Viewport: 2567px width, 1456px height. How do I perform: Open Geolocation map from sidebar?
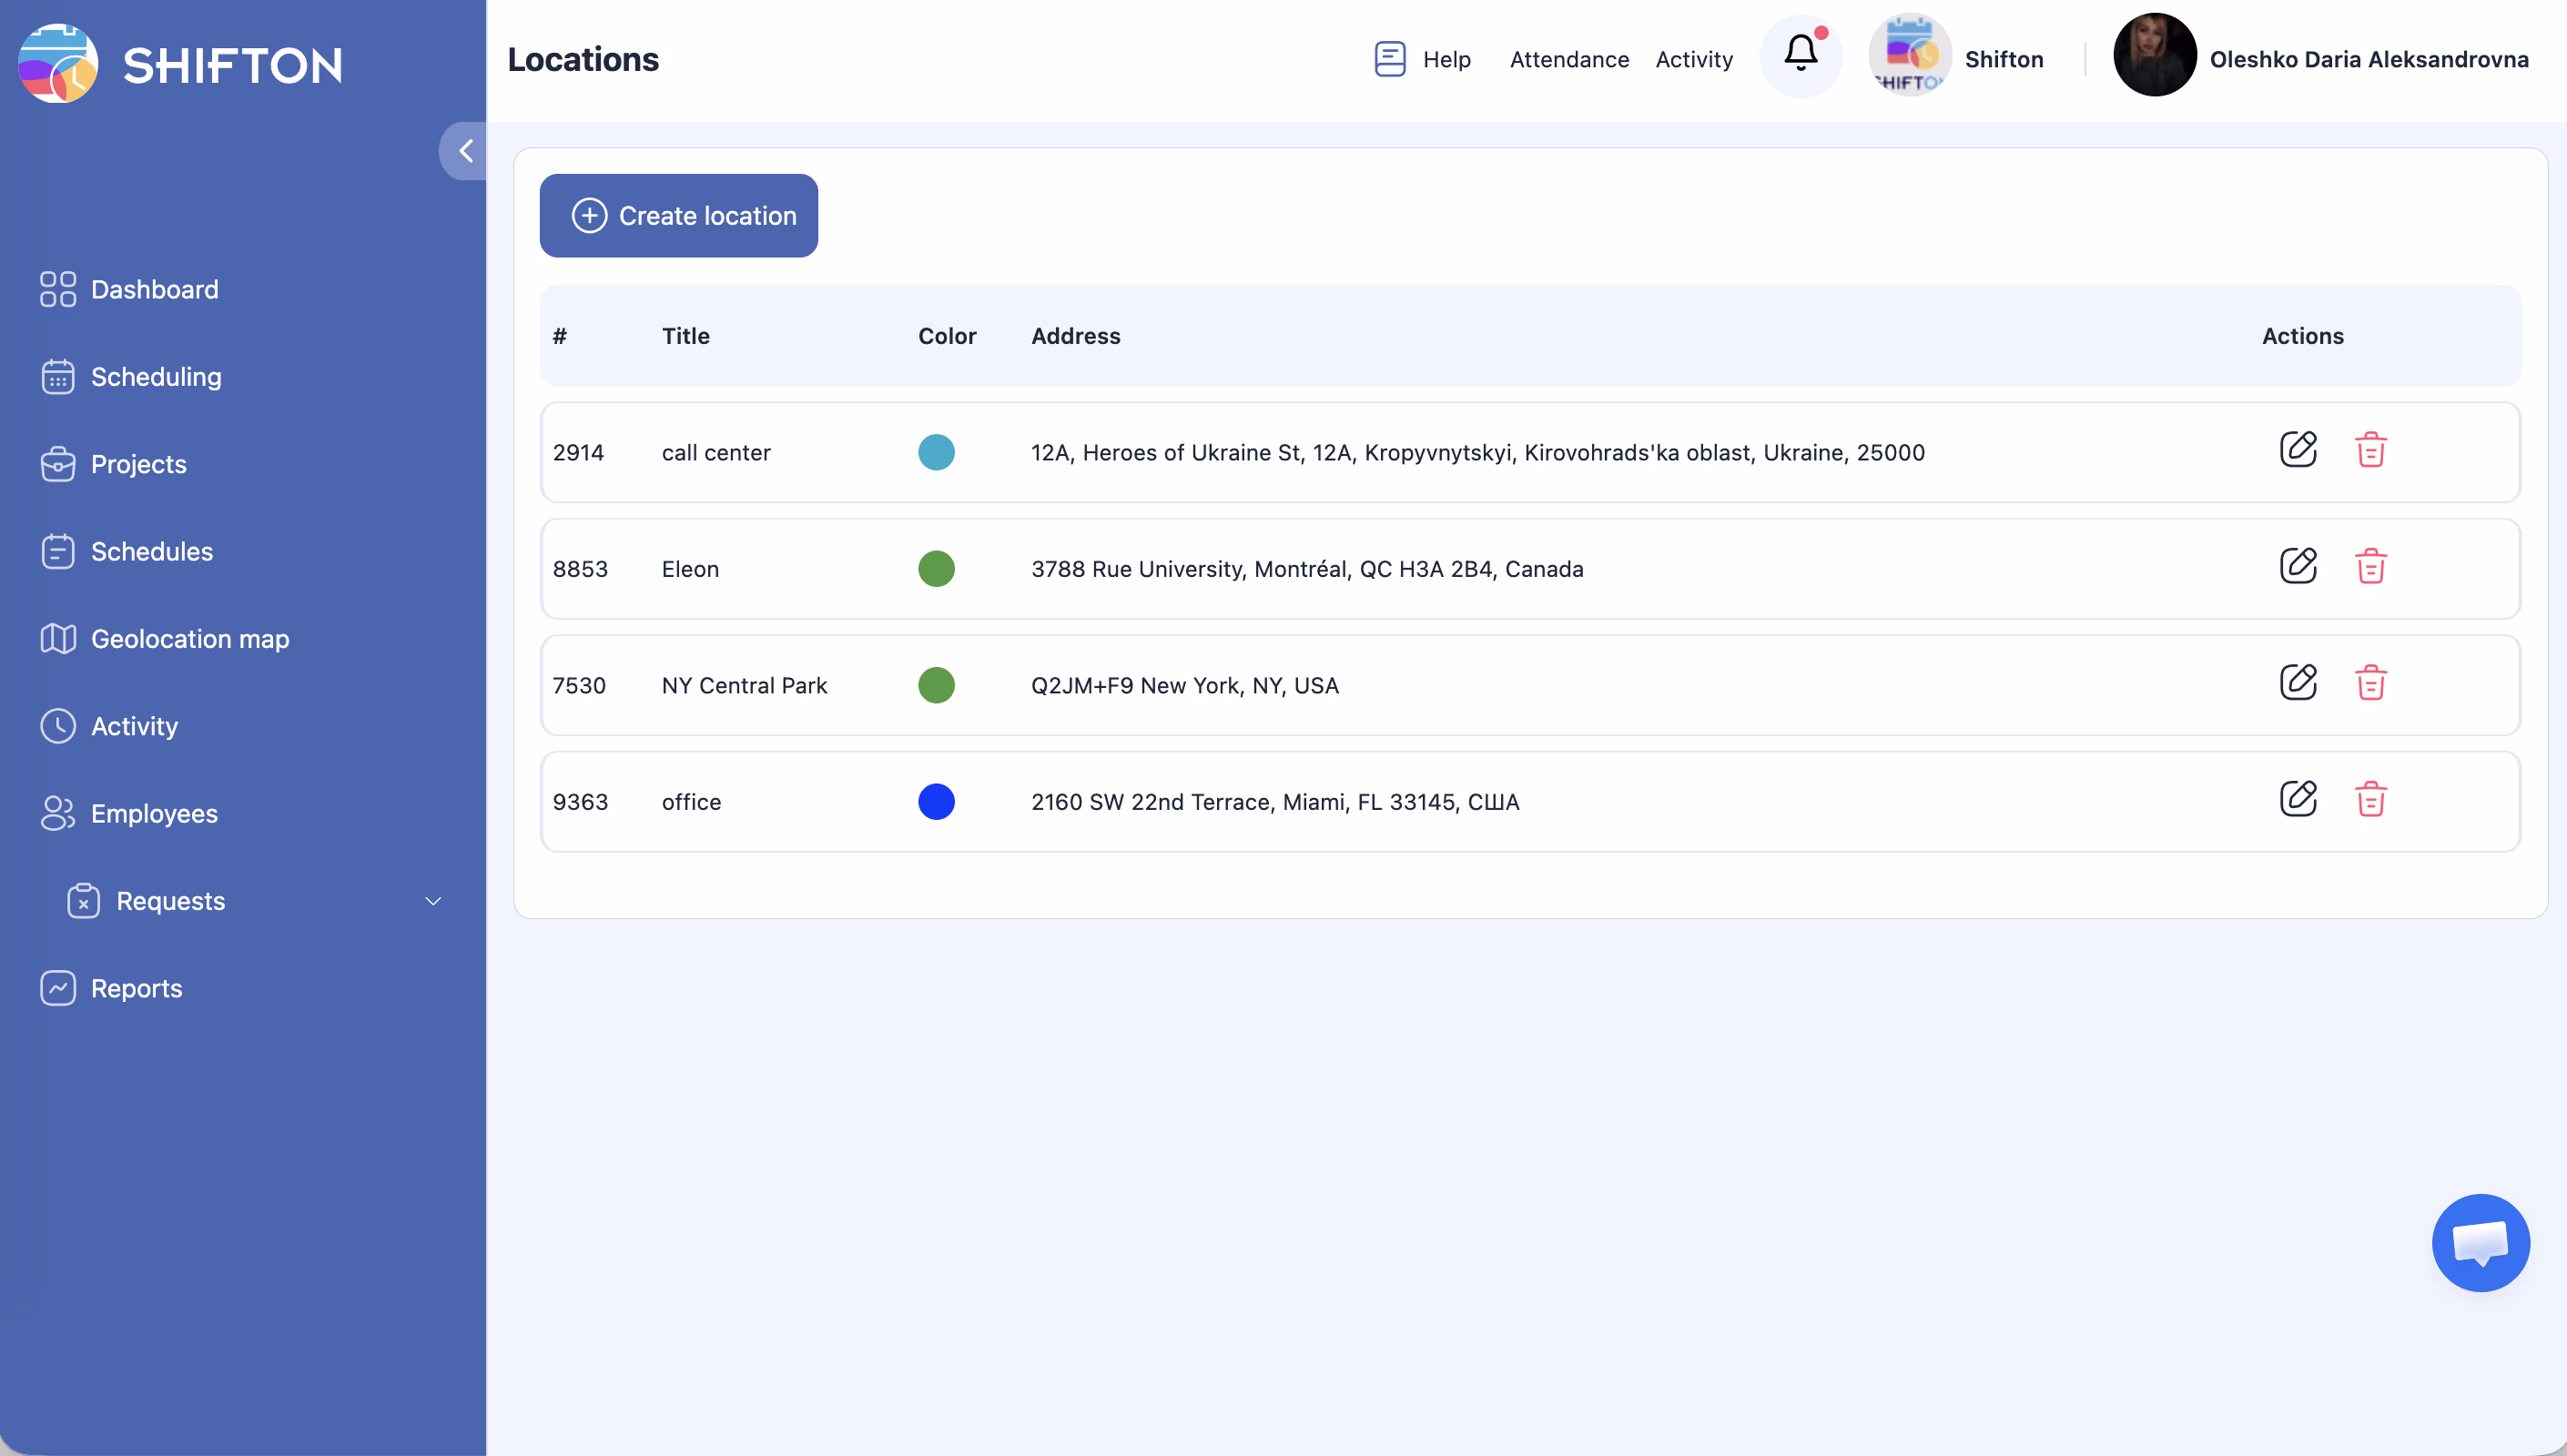tap(189, 639)
